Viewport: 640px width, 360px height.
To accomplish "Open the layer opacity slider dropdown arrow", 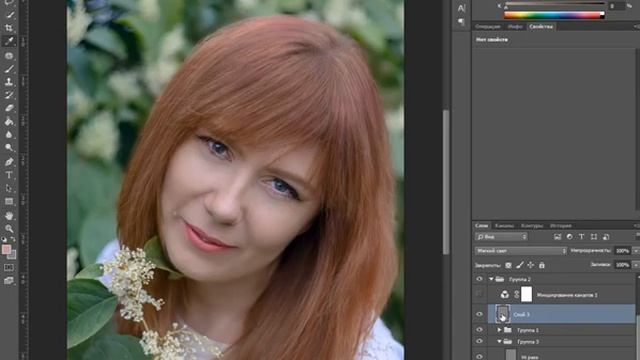I will coord(635,251).
